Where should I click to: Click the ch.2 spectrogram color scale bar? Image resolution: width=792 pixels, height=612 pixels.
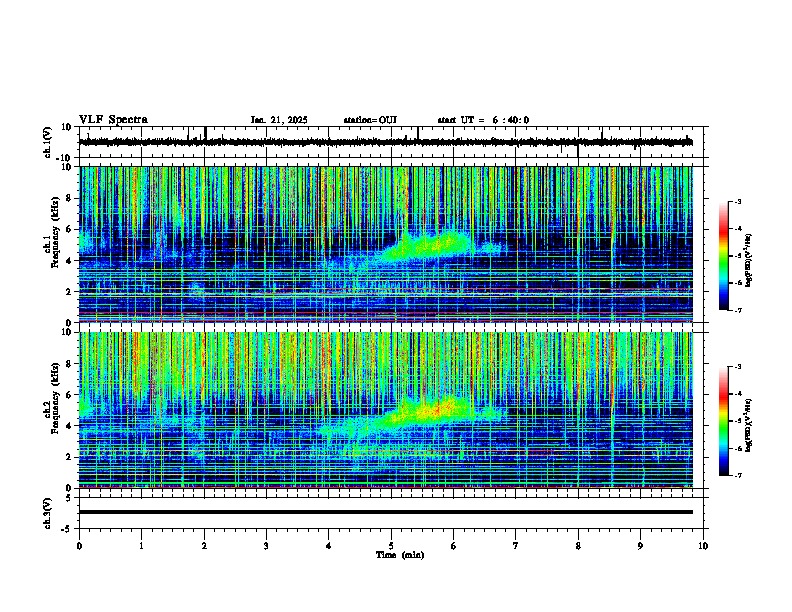pyautogui.click(x=723, y=421)
